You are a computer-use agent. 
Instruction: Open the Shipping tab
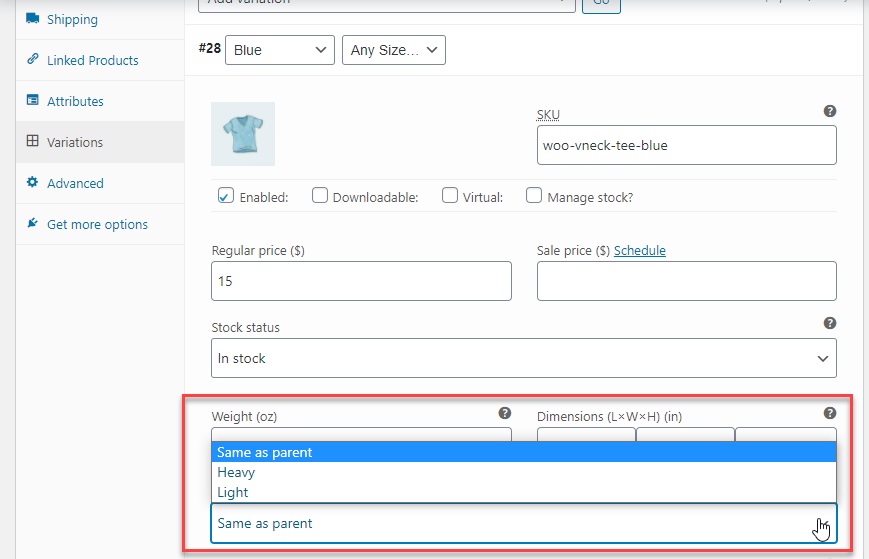click(100, 19)
